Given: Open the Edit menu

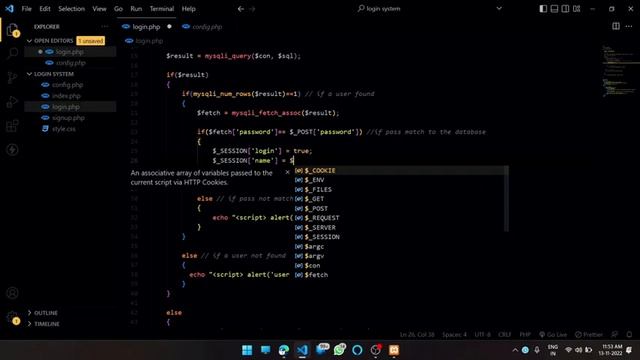Looking at the screenshot, I should tap(45, 9).
